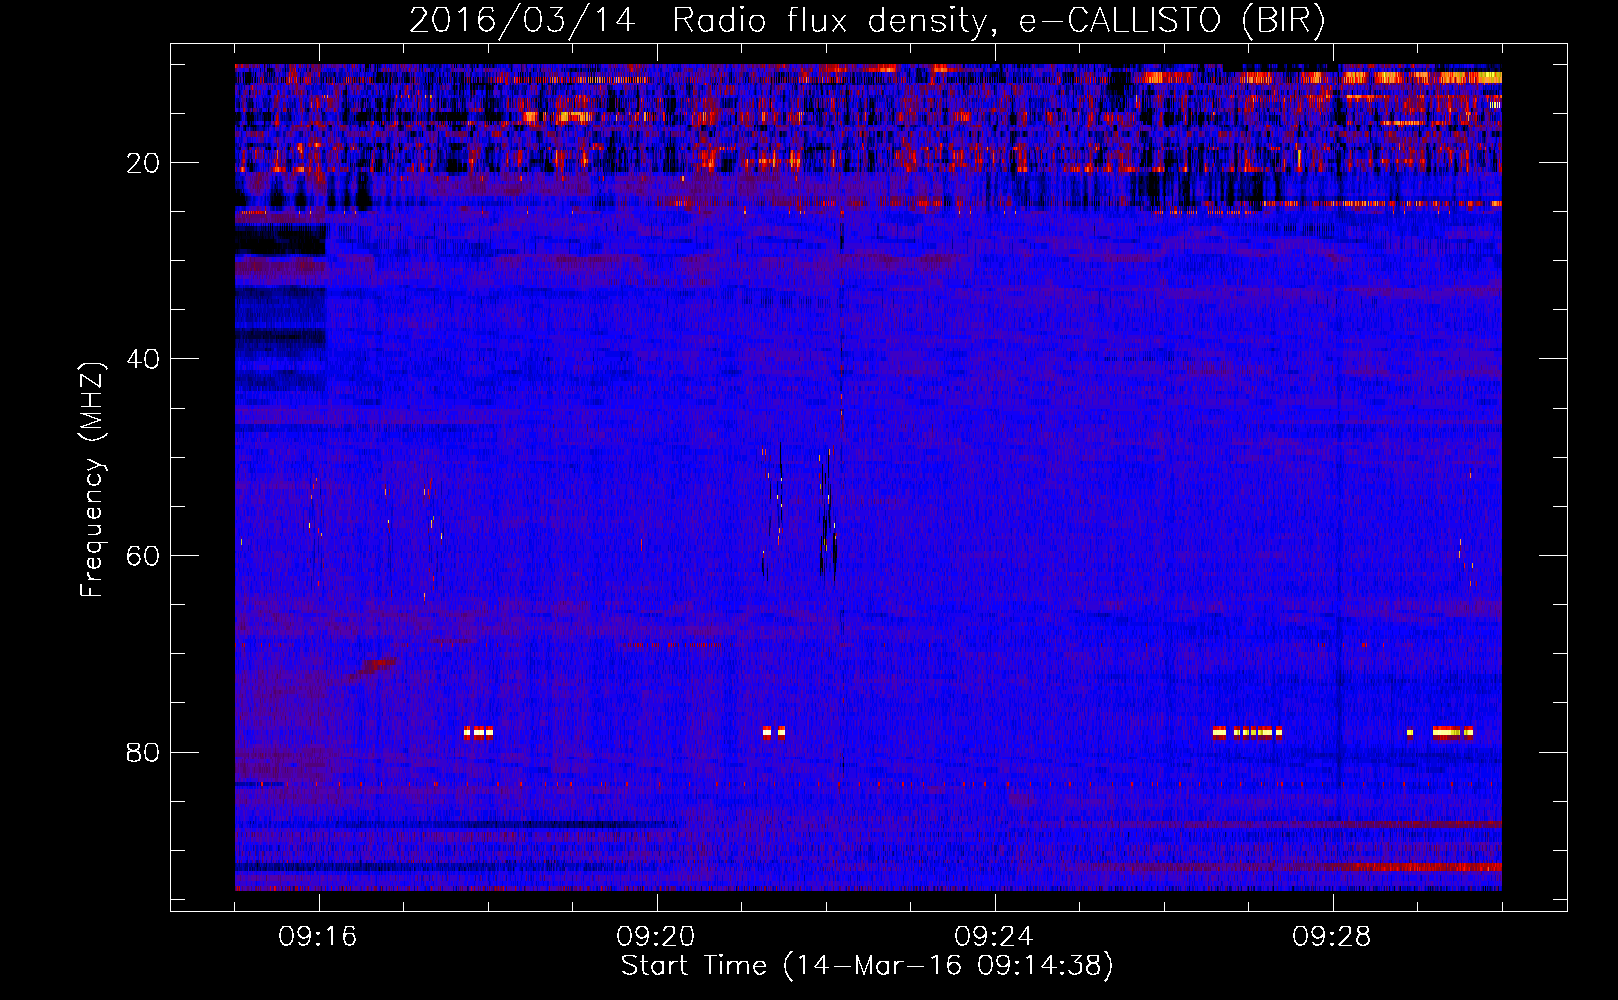Click the plot title '2016/03/14 Radio flux density, e-CALLISTO (BIR)'
The width and height of the screenshot is (1618, 1000).
coord(867,21)
